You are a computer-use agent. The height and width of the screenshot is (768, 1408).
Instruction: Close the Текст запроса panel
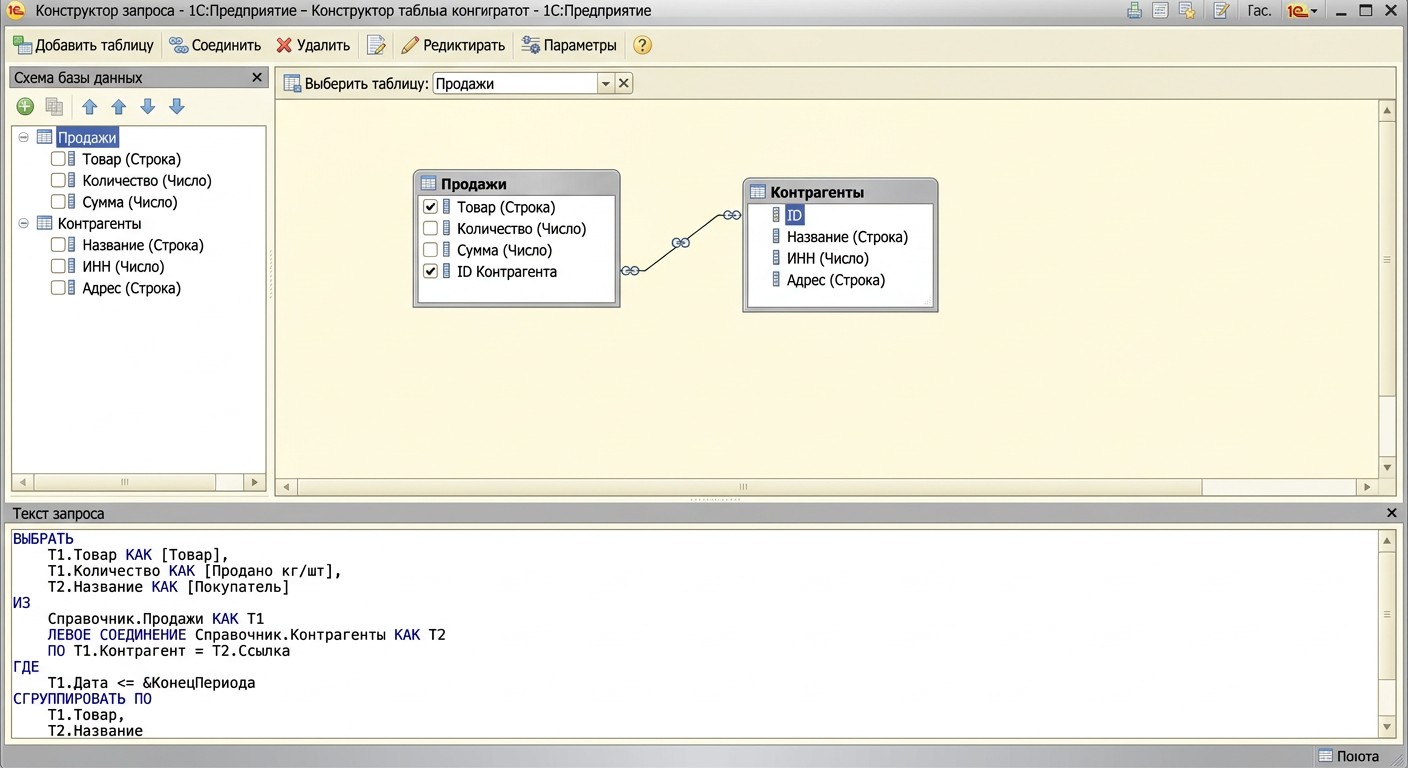tap(1392, 513)
